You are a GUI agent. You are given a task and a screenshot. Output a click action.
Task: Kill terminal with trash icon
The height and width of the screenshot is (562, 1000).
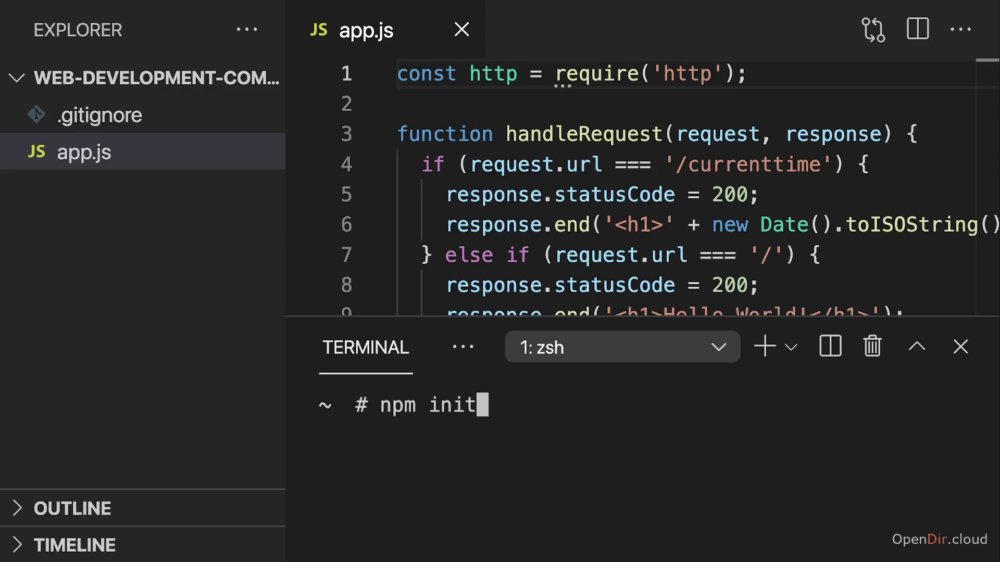872,346
